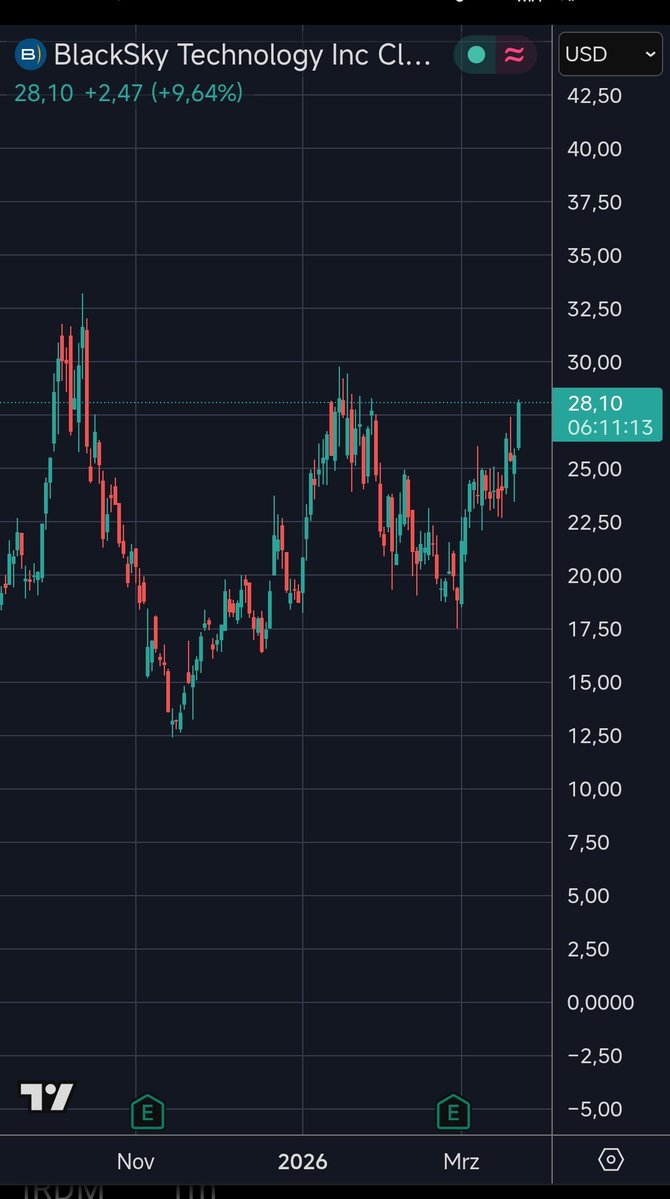
Task: Tap the pink approximate data indicator
Action: click(x=515, y=54)
